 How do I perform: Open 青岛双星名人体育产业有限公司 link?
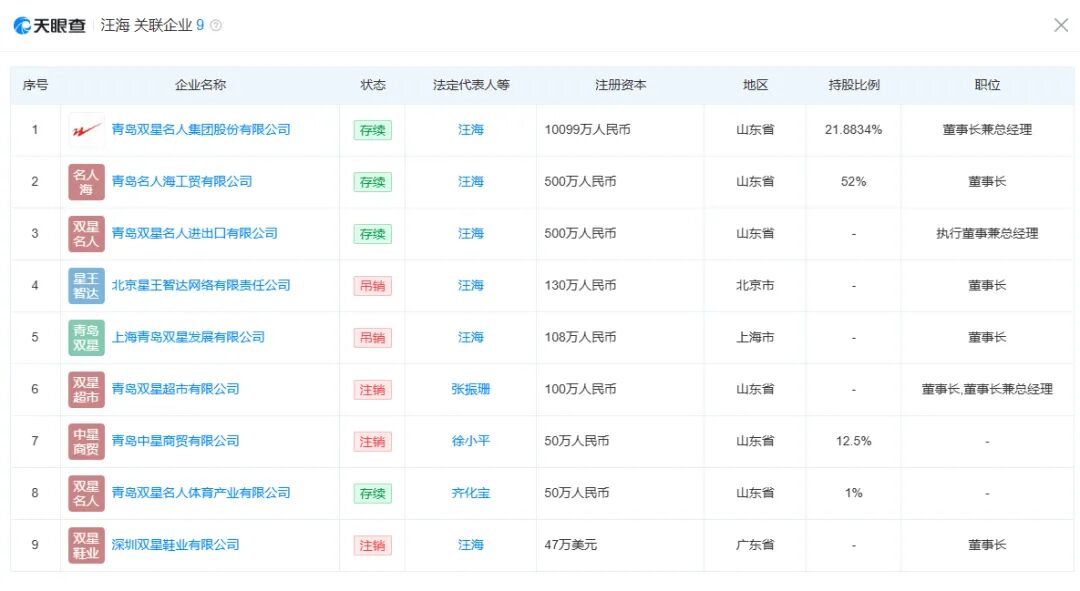201,492
